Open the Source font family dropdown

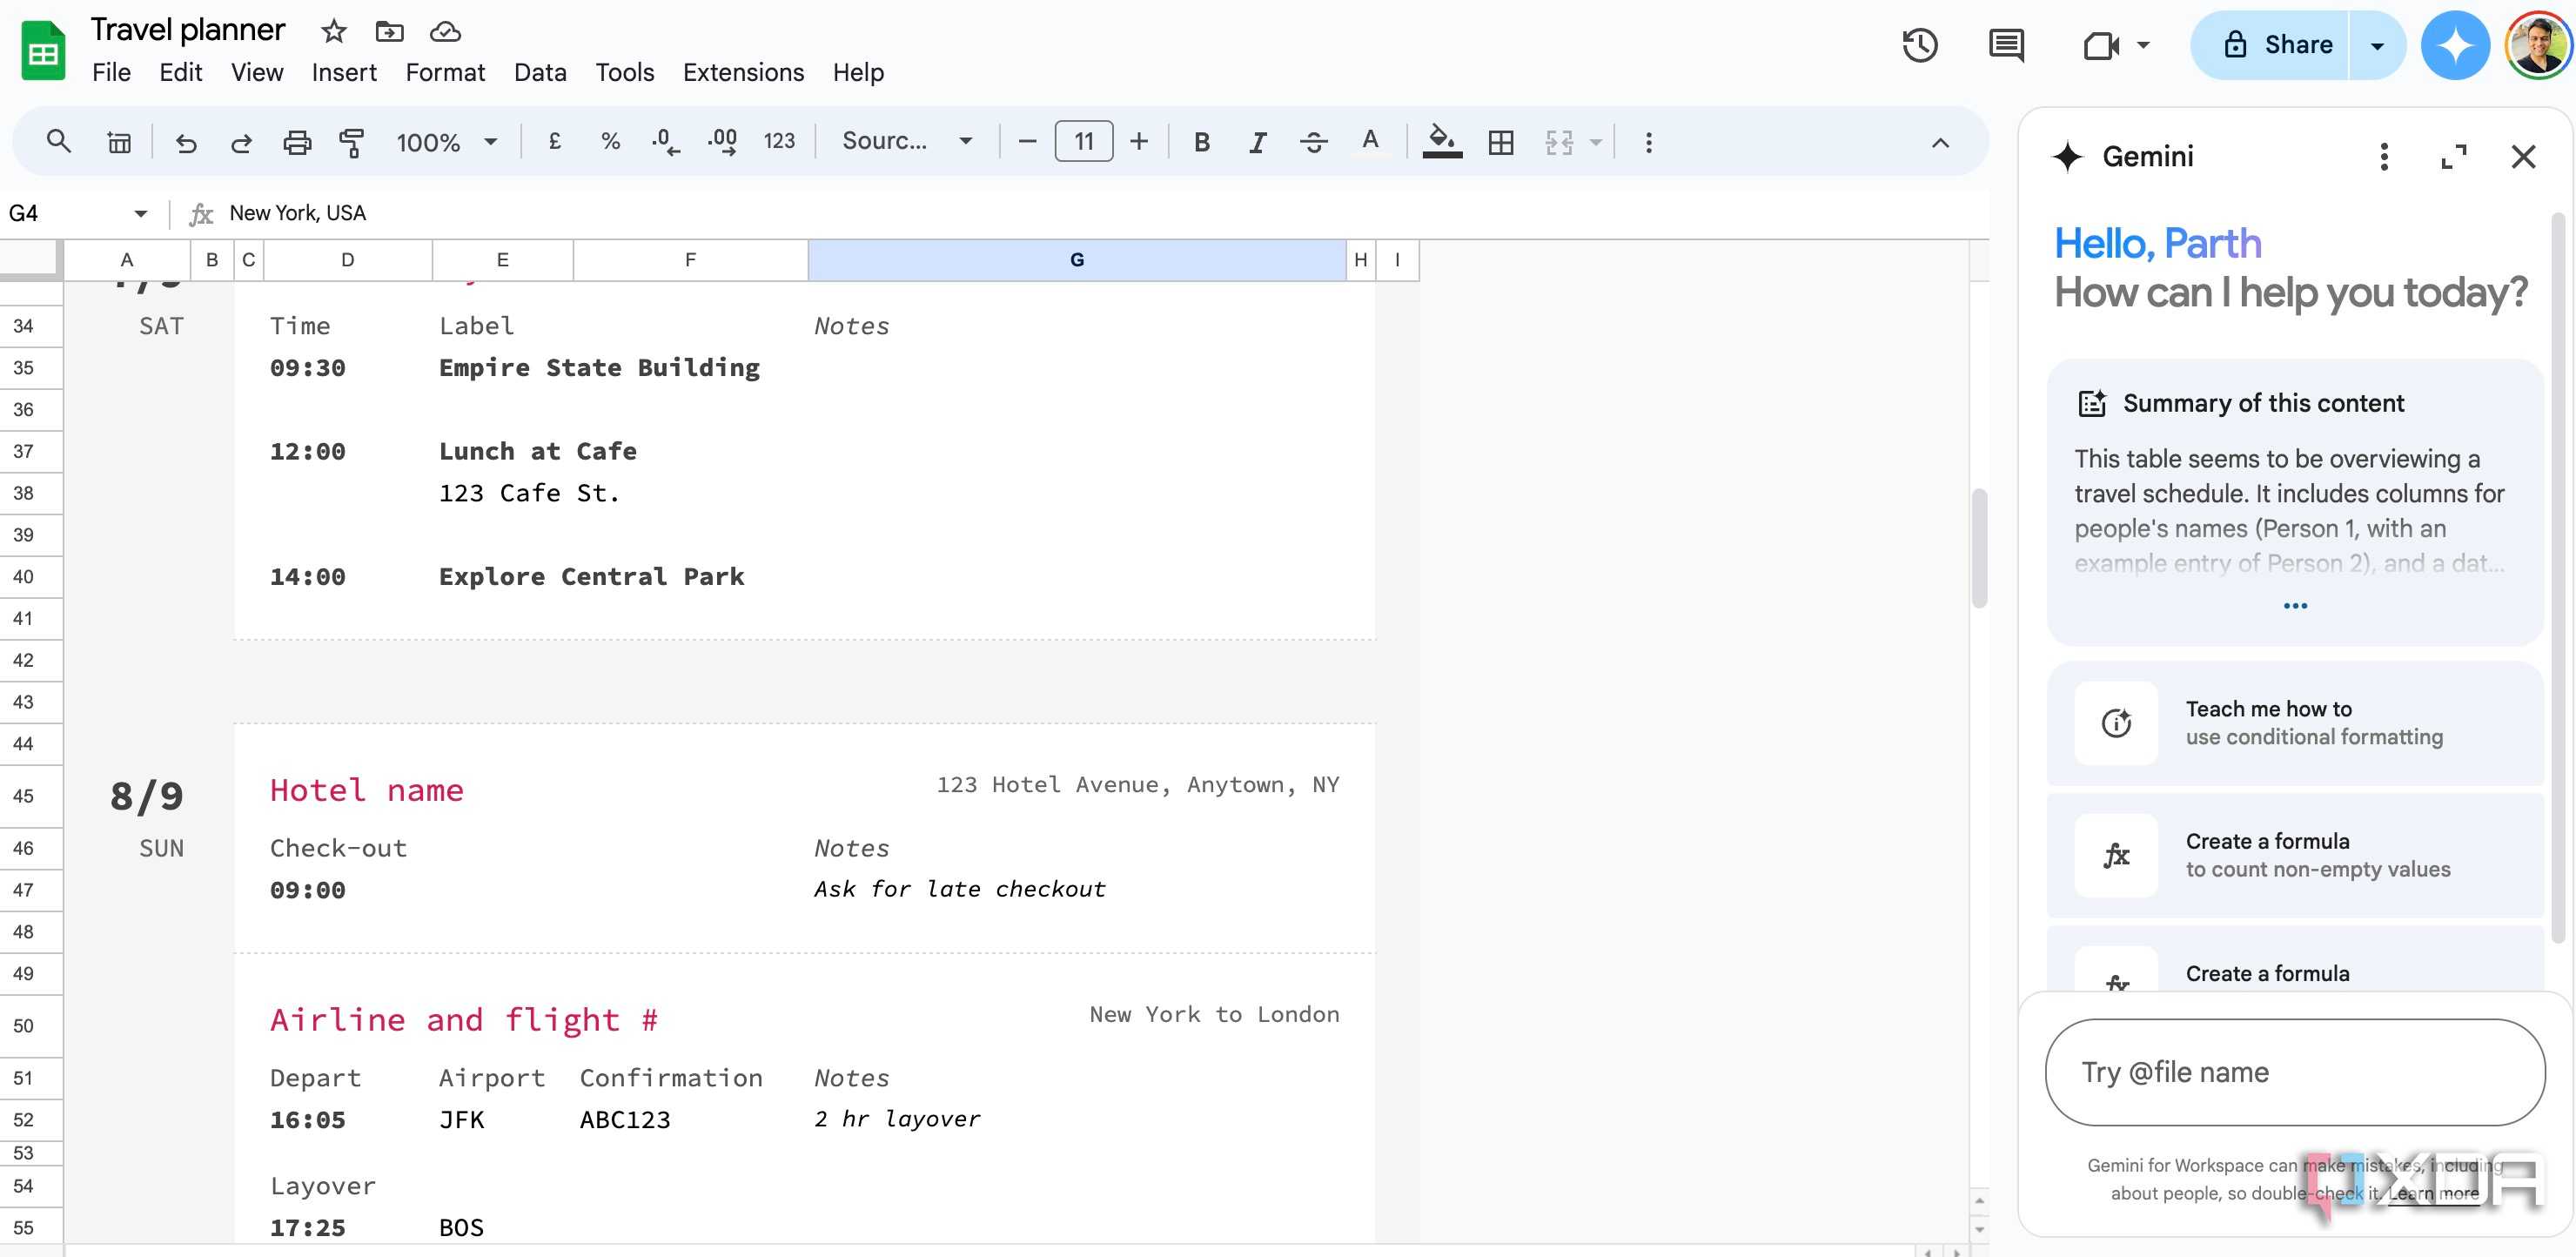tap(907, 142)
